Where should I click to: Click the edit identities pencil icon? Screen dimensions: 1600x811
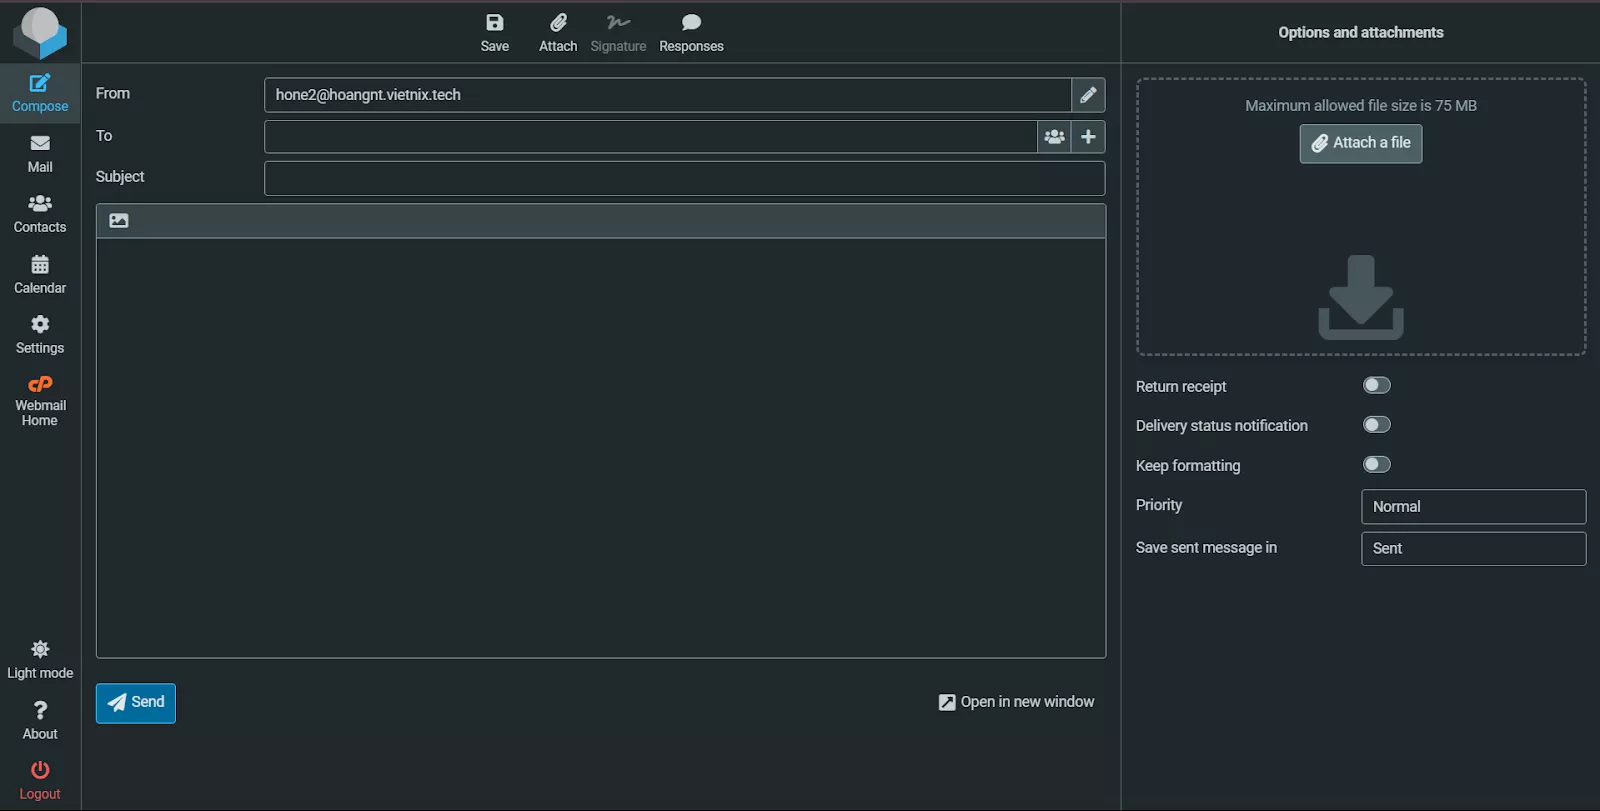(1088, 95)
